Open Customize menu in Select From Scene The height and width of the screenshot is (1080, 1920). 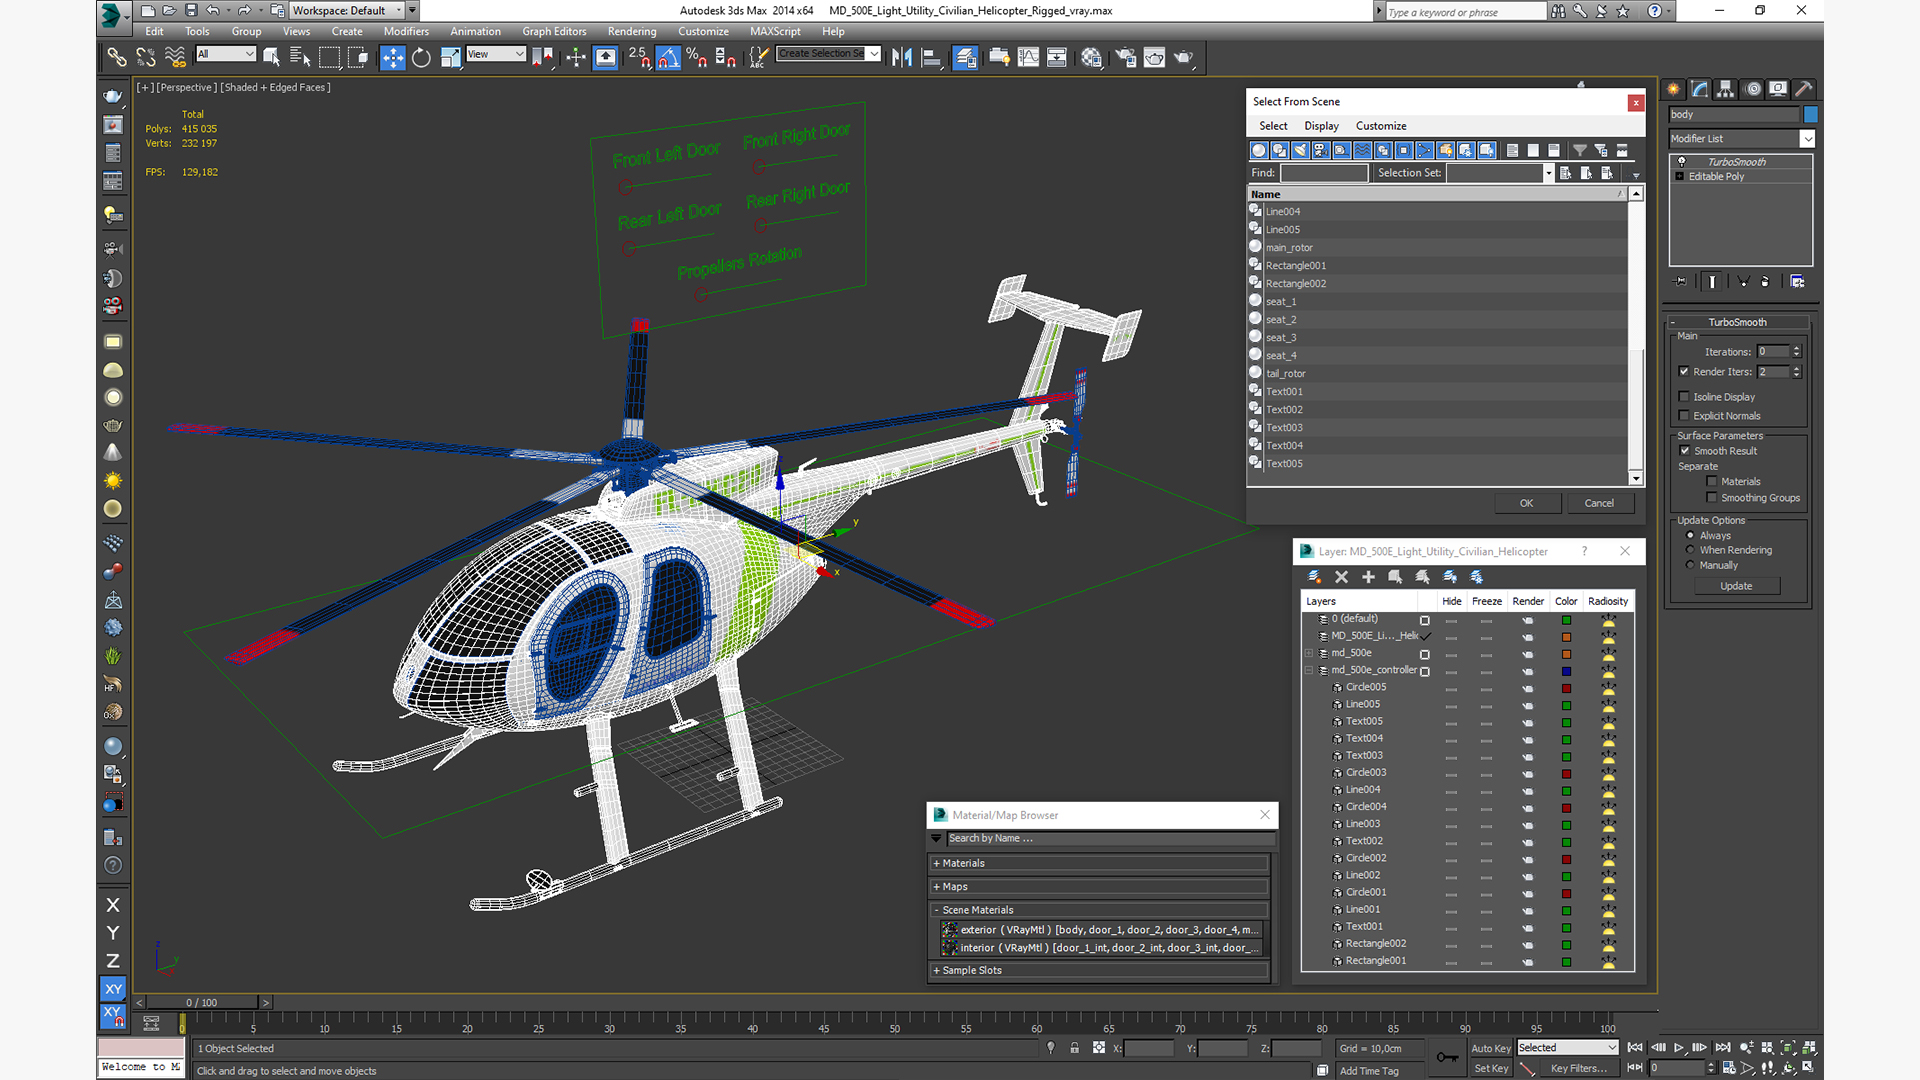pyautogui.click(x=1381, y=126)
